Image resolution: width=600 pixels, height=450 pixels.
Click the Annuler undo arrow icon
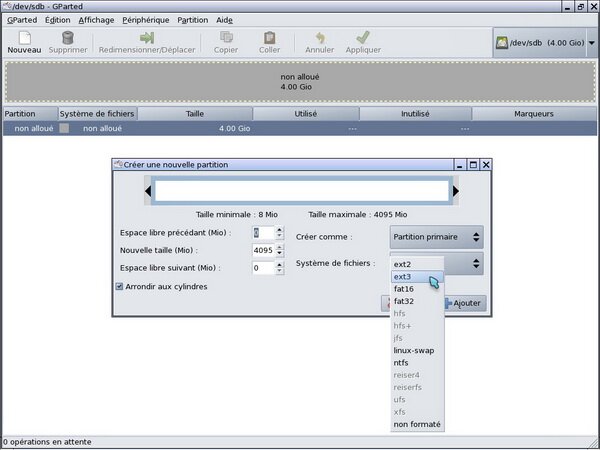pyautogui.click(x=320, y=38)
